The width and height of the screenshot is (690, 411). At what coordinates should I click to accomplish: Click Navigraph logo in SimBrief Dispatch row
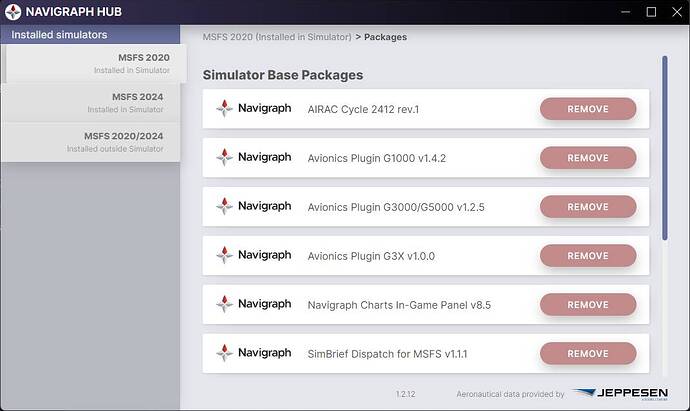[254, 352]
